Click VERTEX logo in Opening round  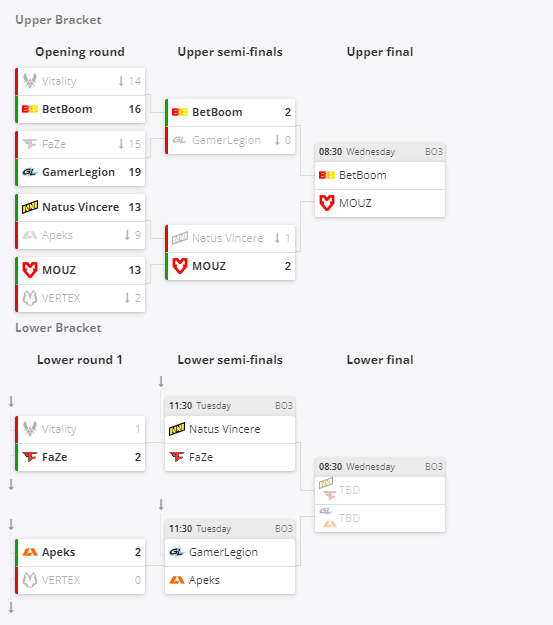(30, 298)
